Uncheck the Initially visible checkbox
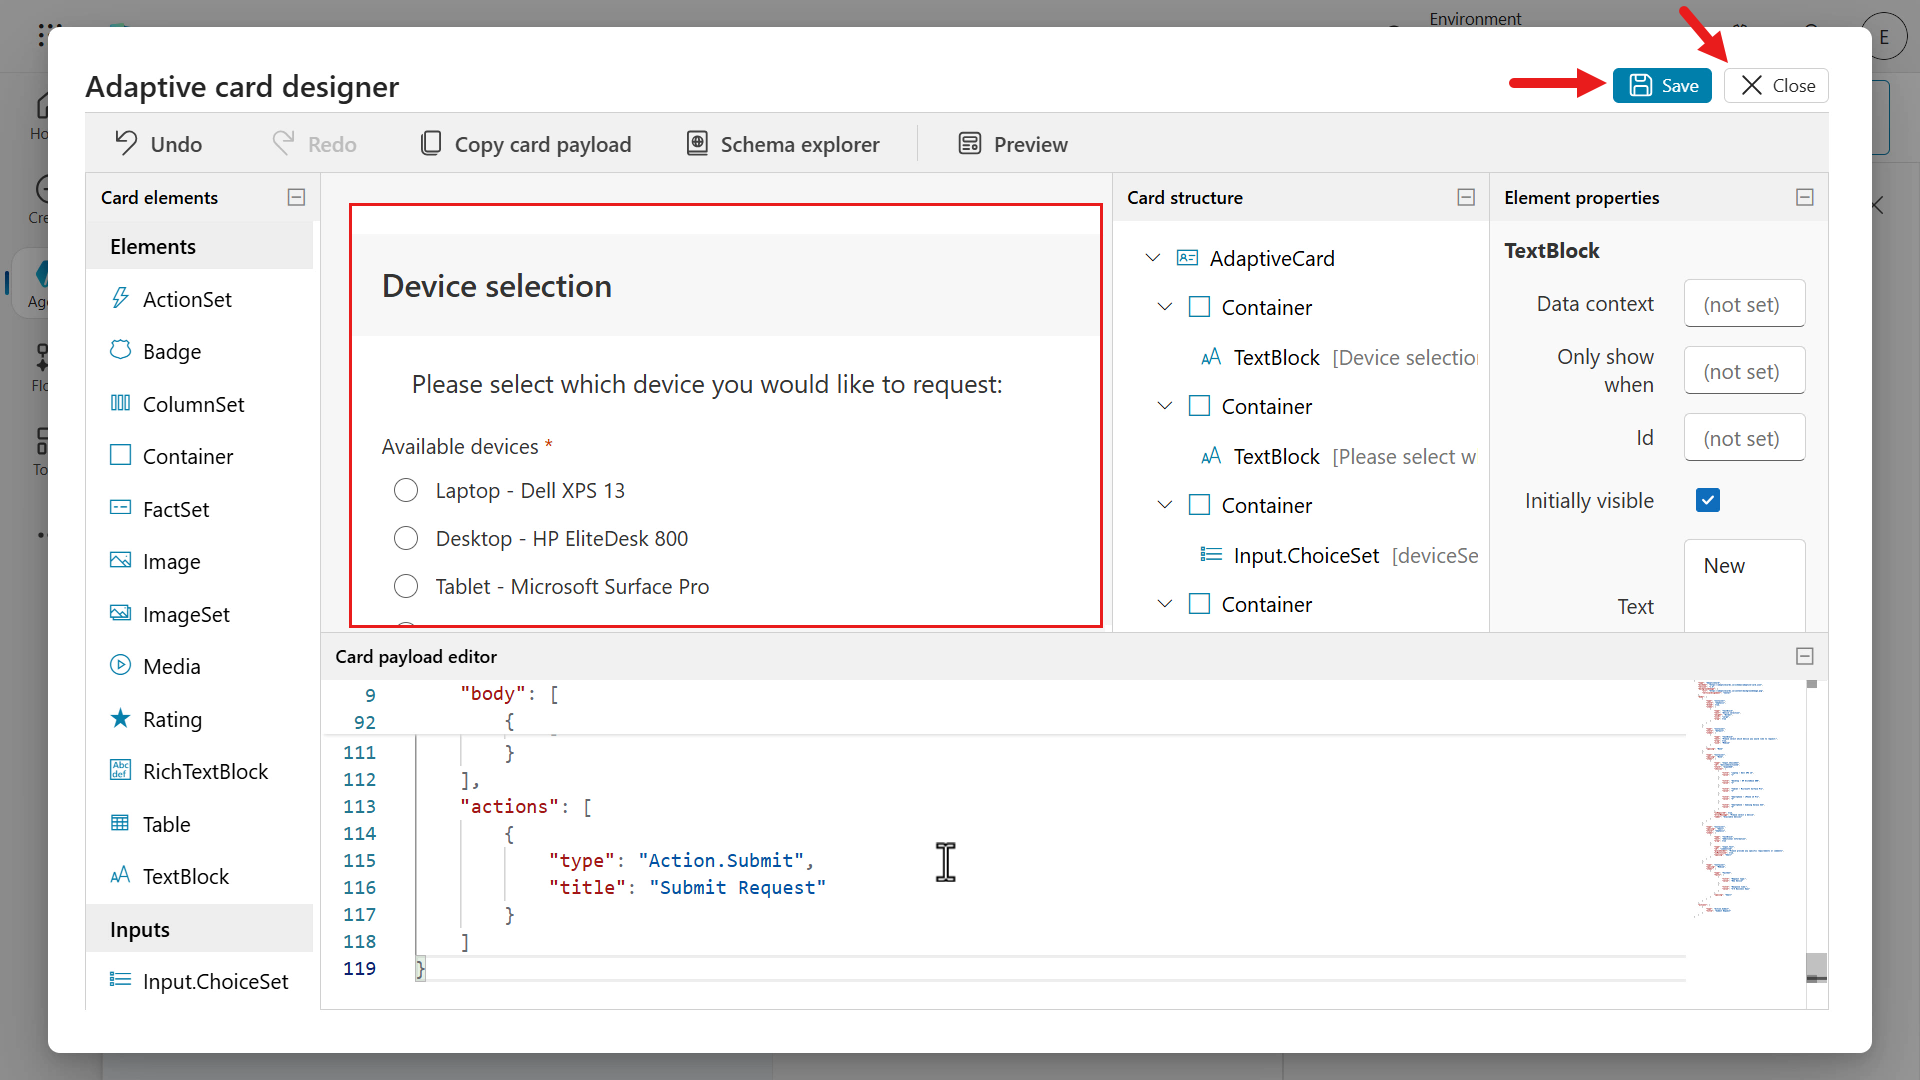This screenshot has width=1920, height=1080. pos(1707,500)
